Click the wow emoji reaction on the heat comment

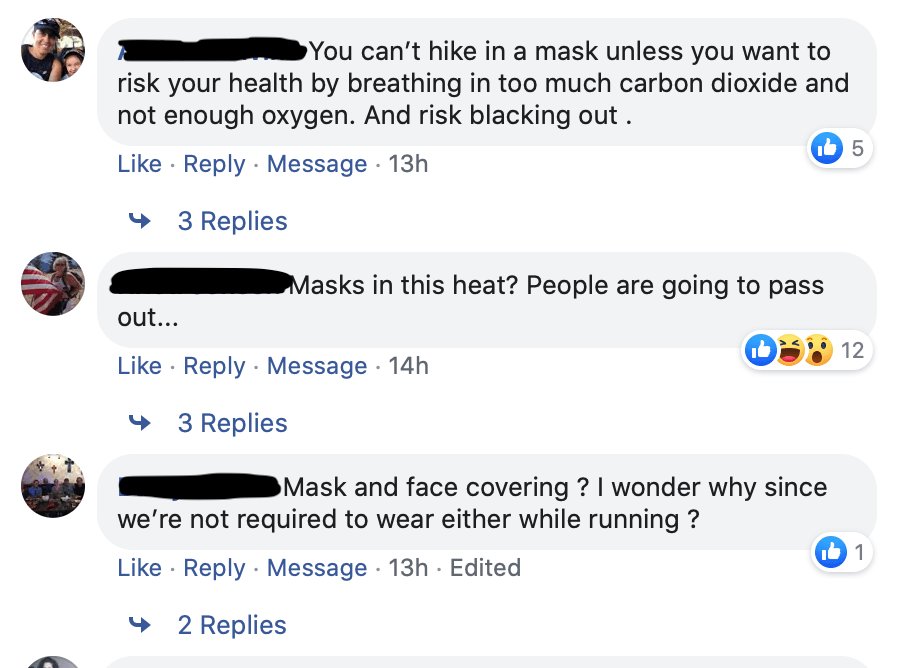(x=817, y=350)
